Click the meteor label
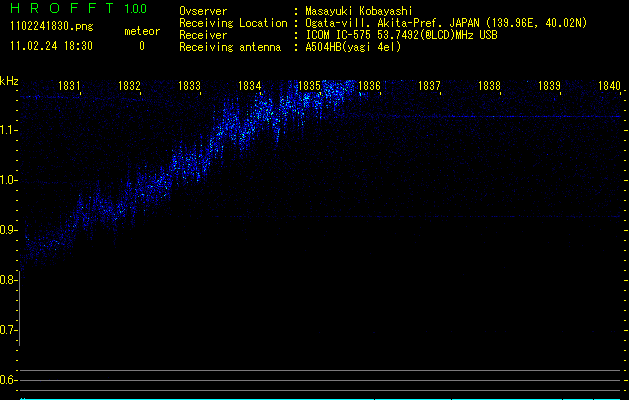 coord(142,31)
